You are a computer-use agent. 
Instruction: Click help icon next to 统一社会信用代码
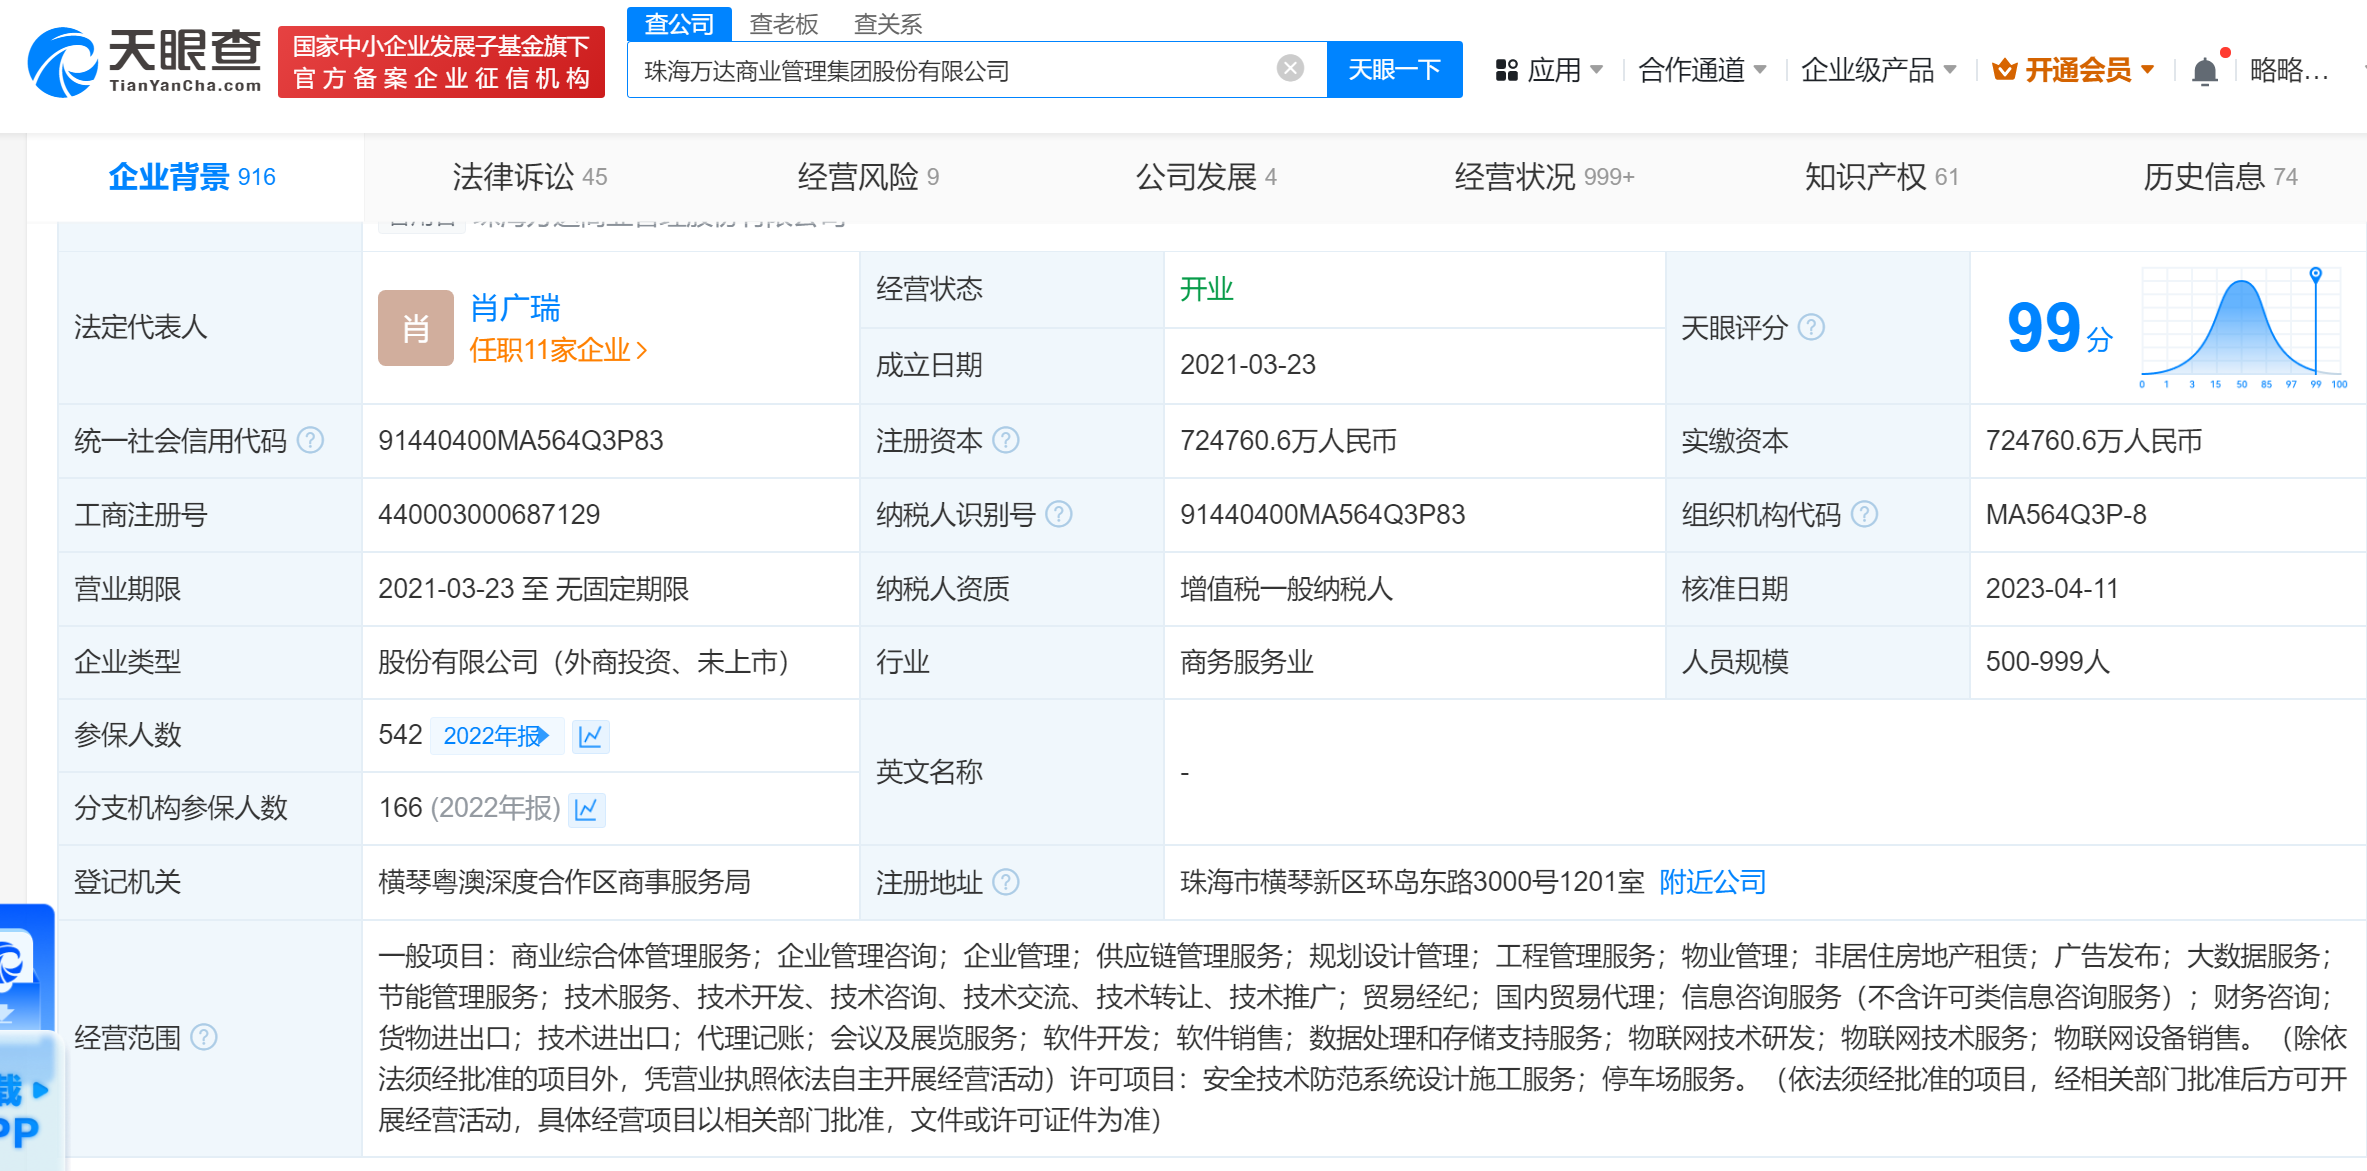pos(311,441)
